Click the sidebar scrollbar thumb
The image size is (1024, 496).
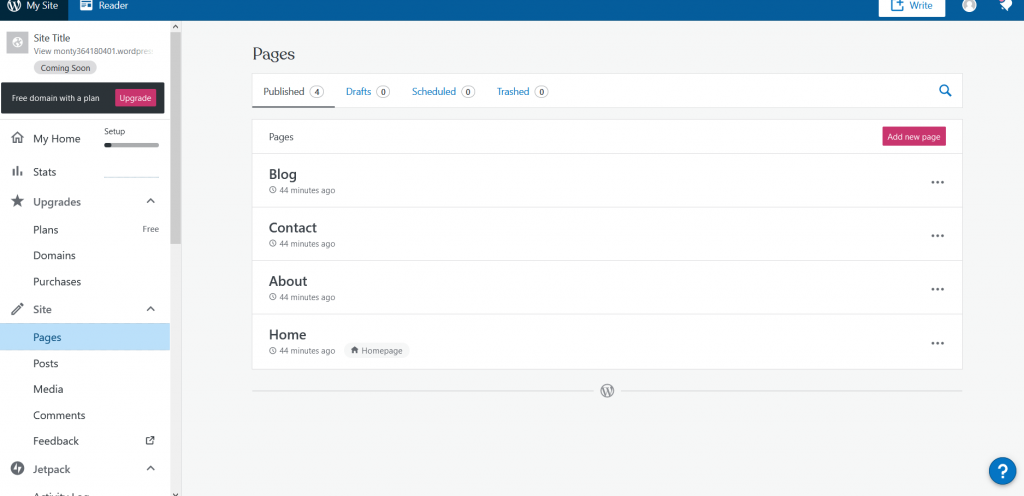(x=175, y=138)
